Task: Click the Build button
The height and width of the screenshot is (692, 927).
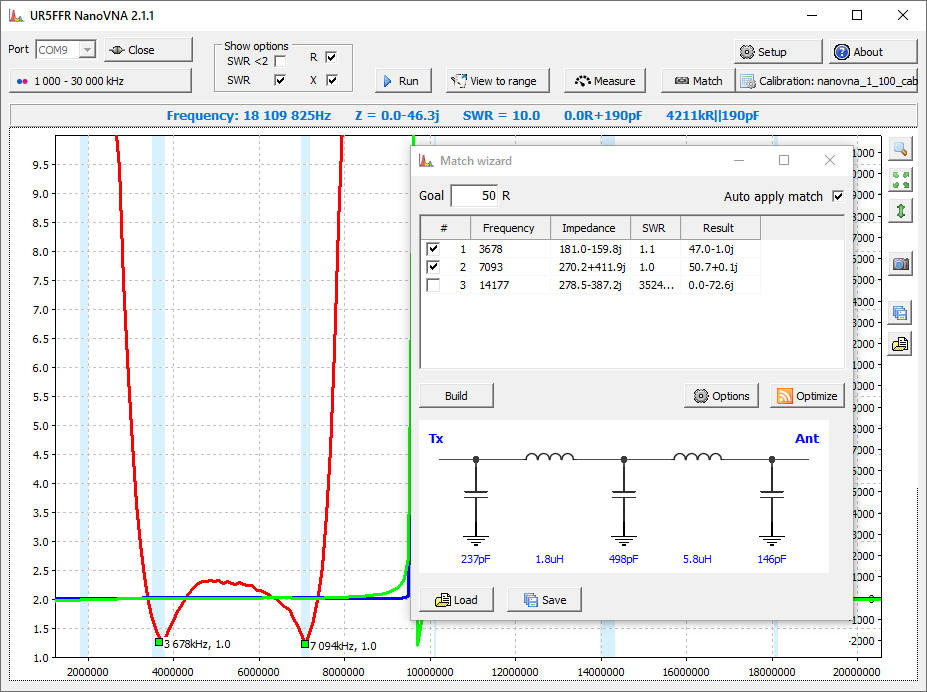Action: click(x=456, y=396)
